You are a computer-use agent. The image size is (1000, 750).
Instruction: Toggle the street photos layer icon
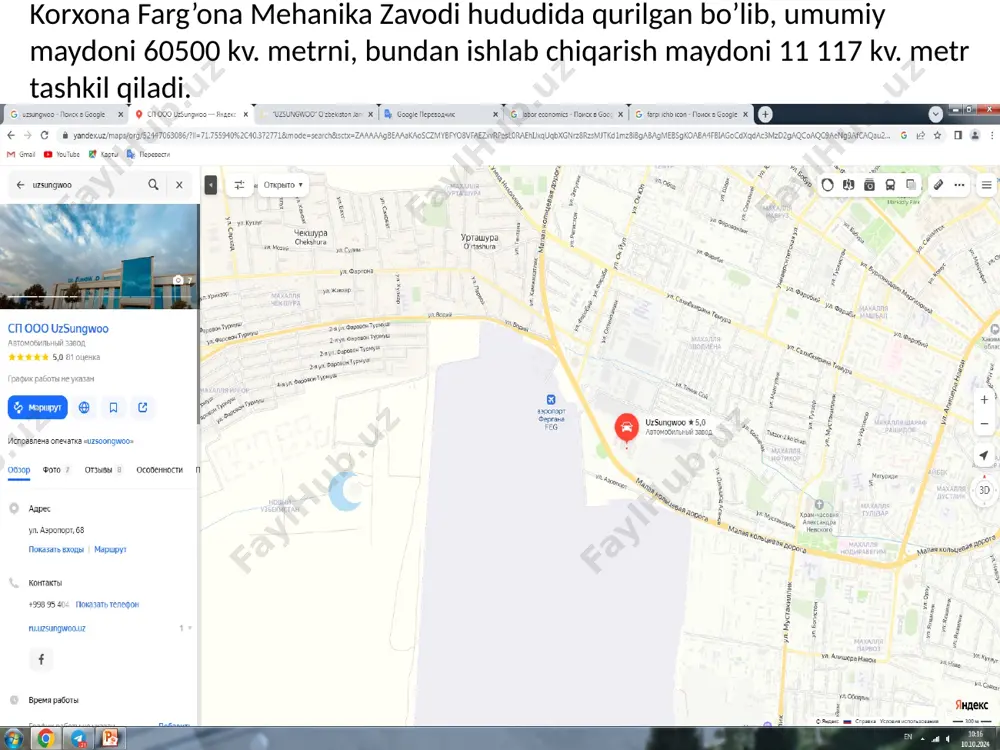[869, 185]
